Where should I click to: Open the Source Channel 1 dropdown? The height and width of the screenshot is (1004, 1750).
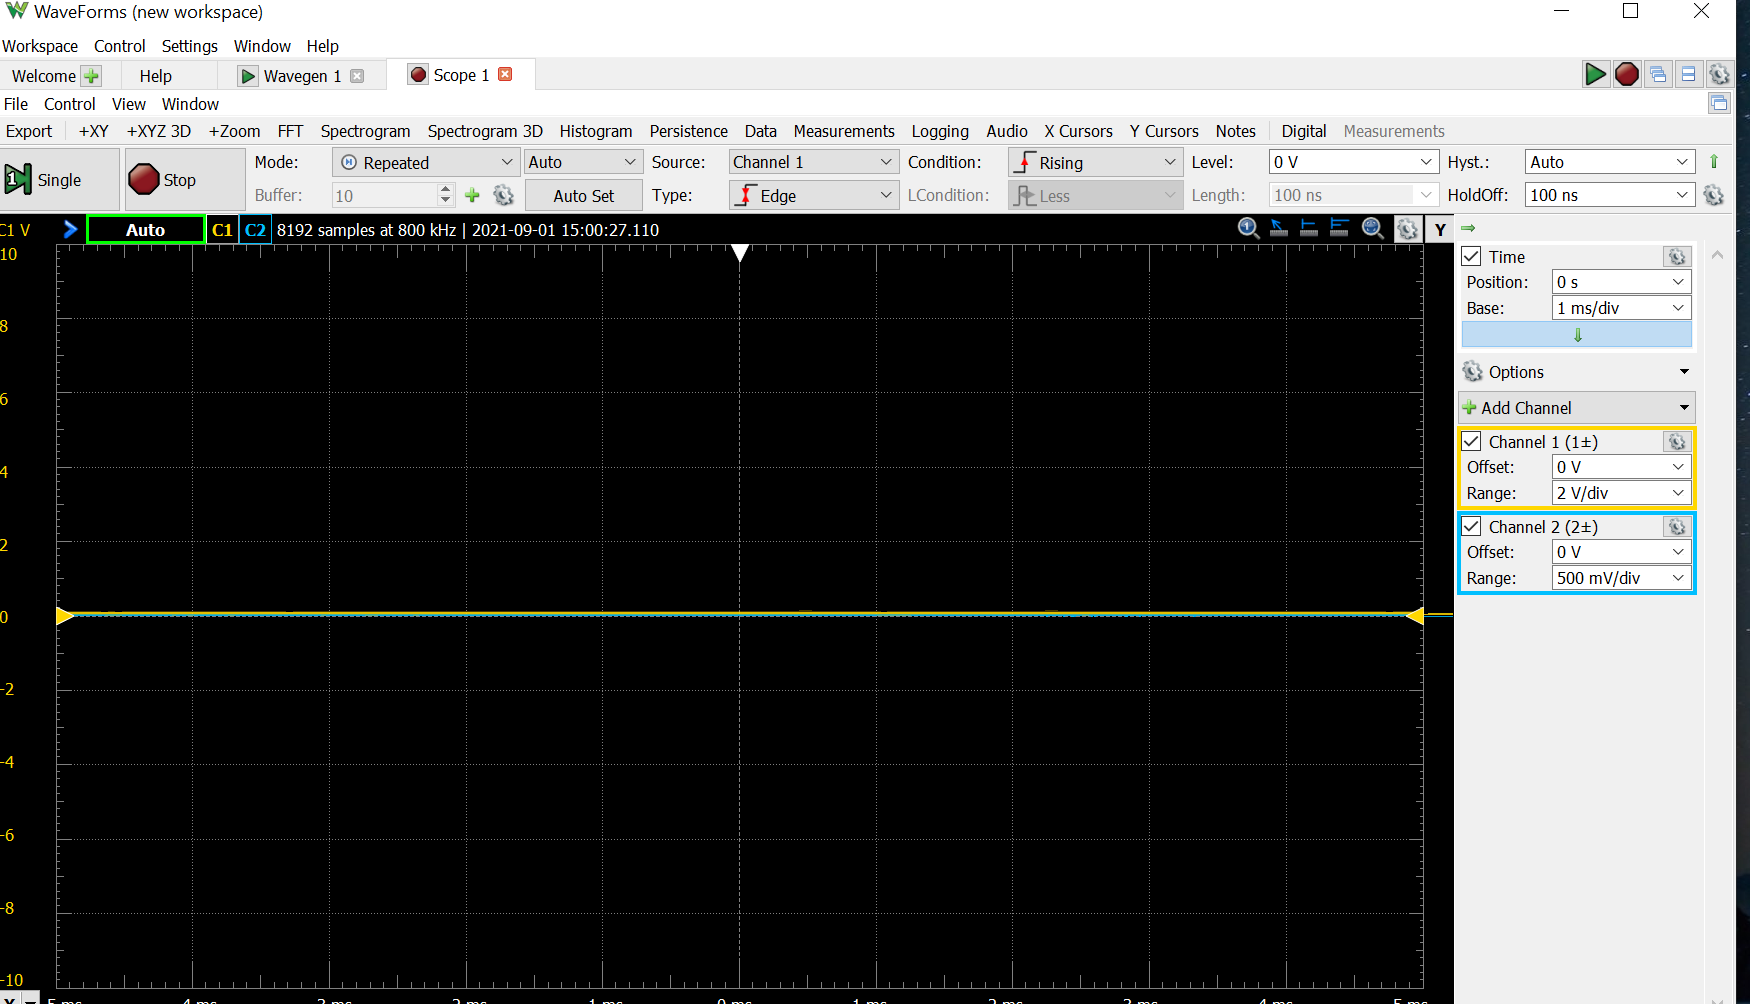click(813, 162)
